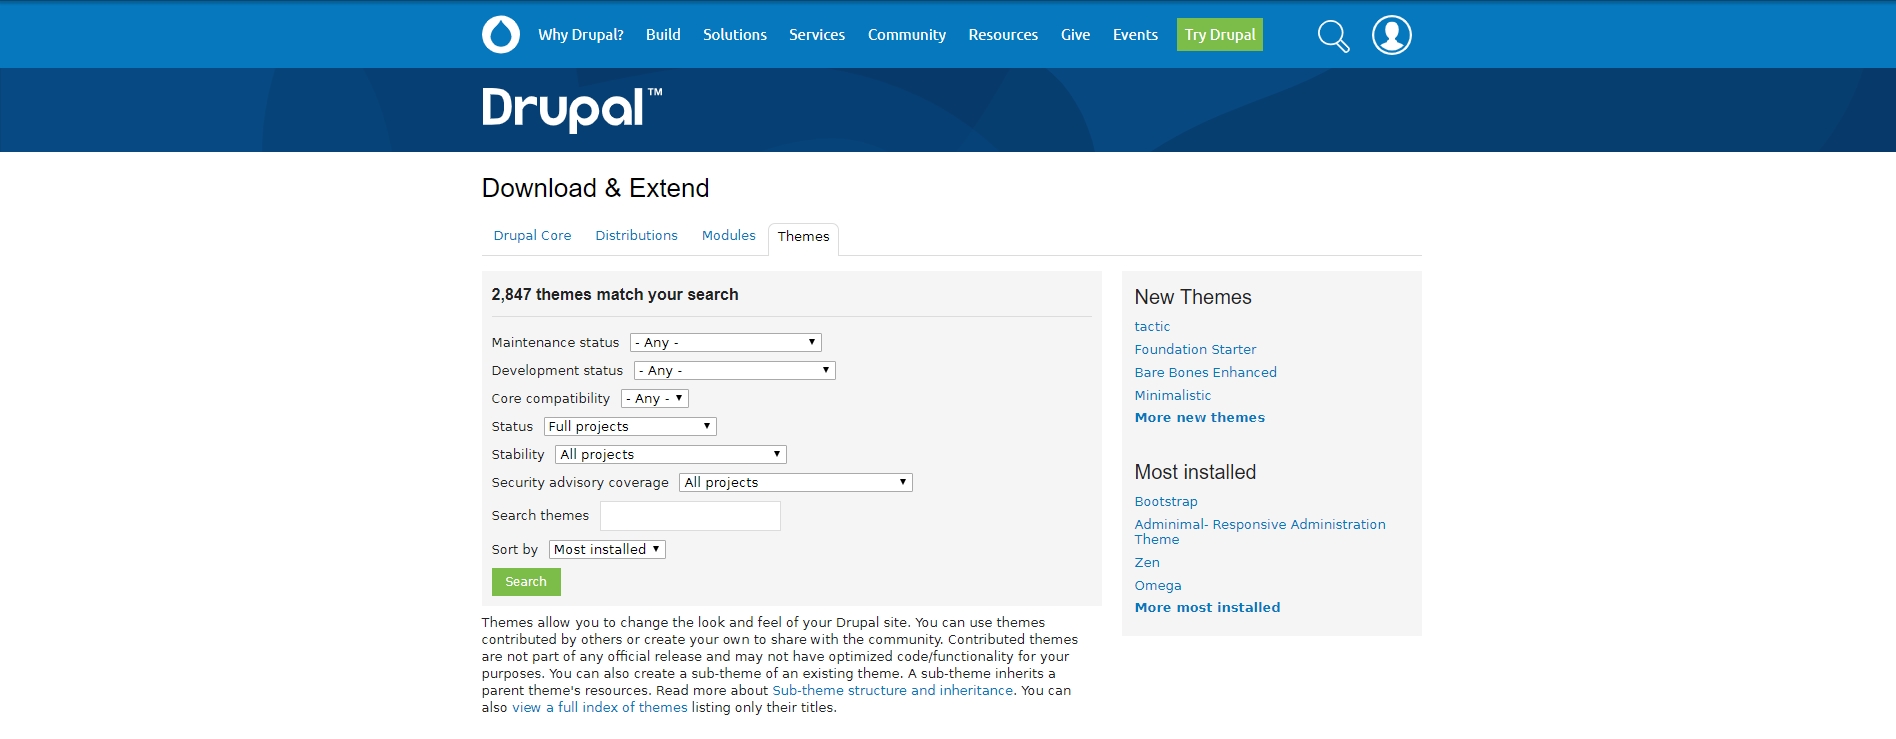Viewport: 1896px width, 739px height.
Task: Select the Themes tab
Action: coord(803,237)
